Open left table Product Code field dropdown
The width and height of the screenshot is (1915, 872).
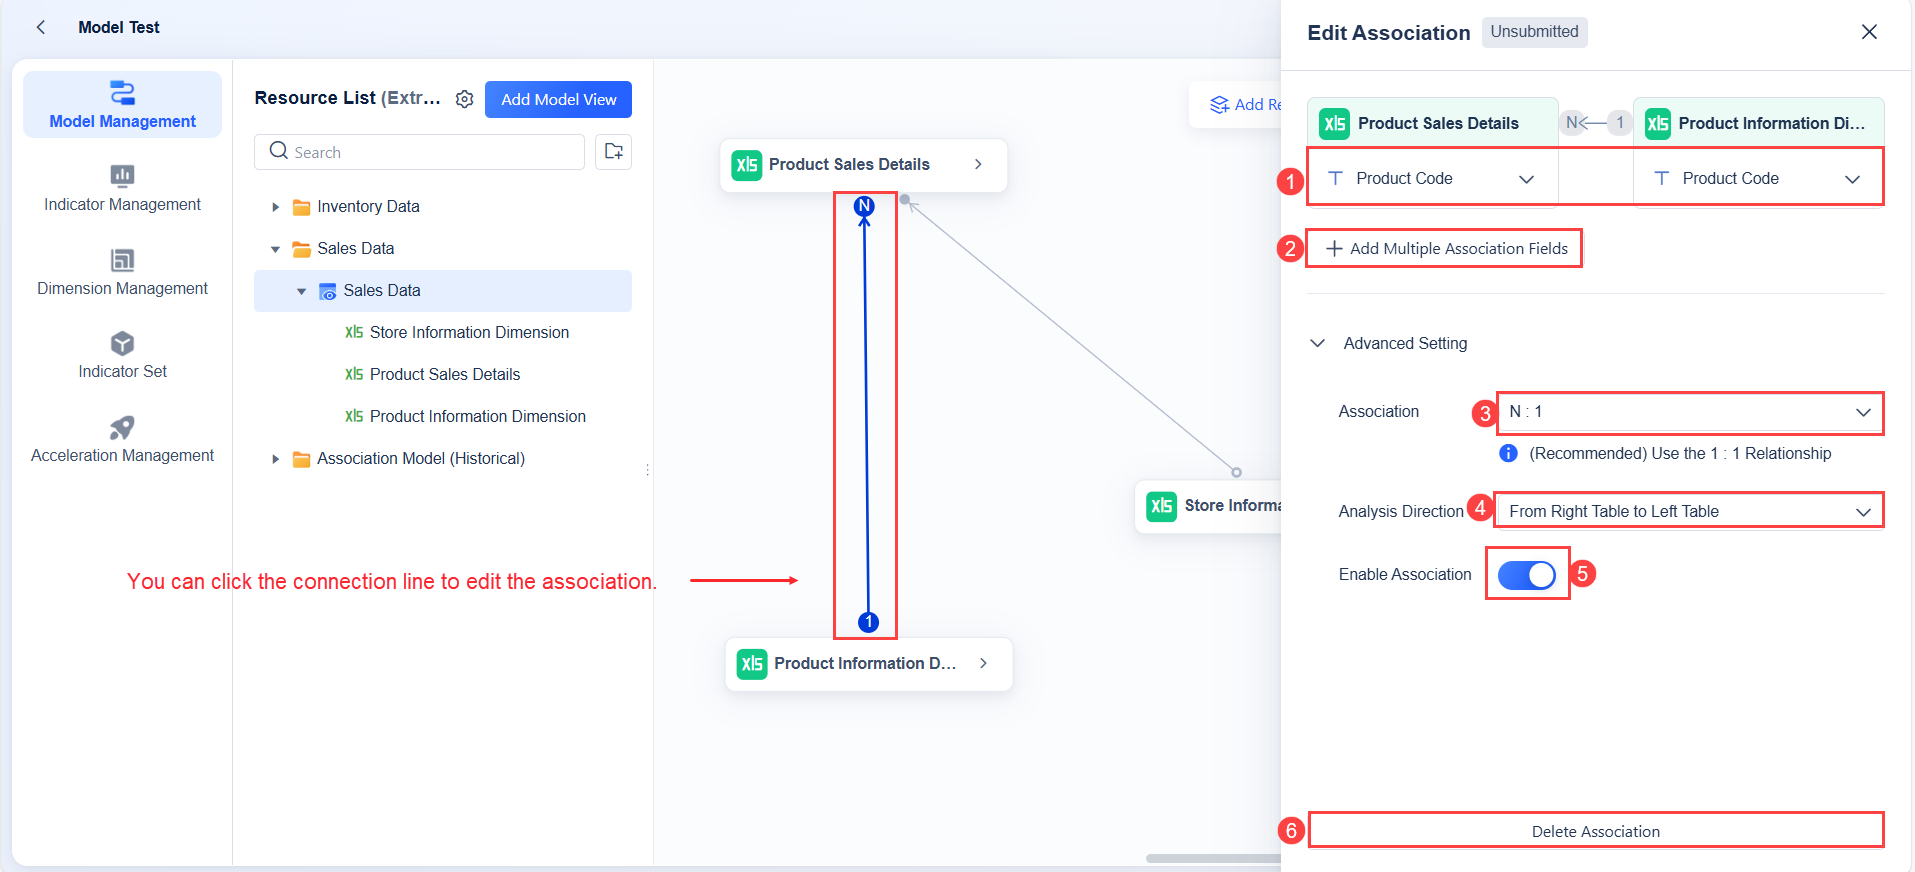[x=1432, y=178]
